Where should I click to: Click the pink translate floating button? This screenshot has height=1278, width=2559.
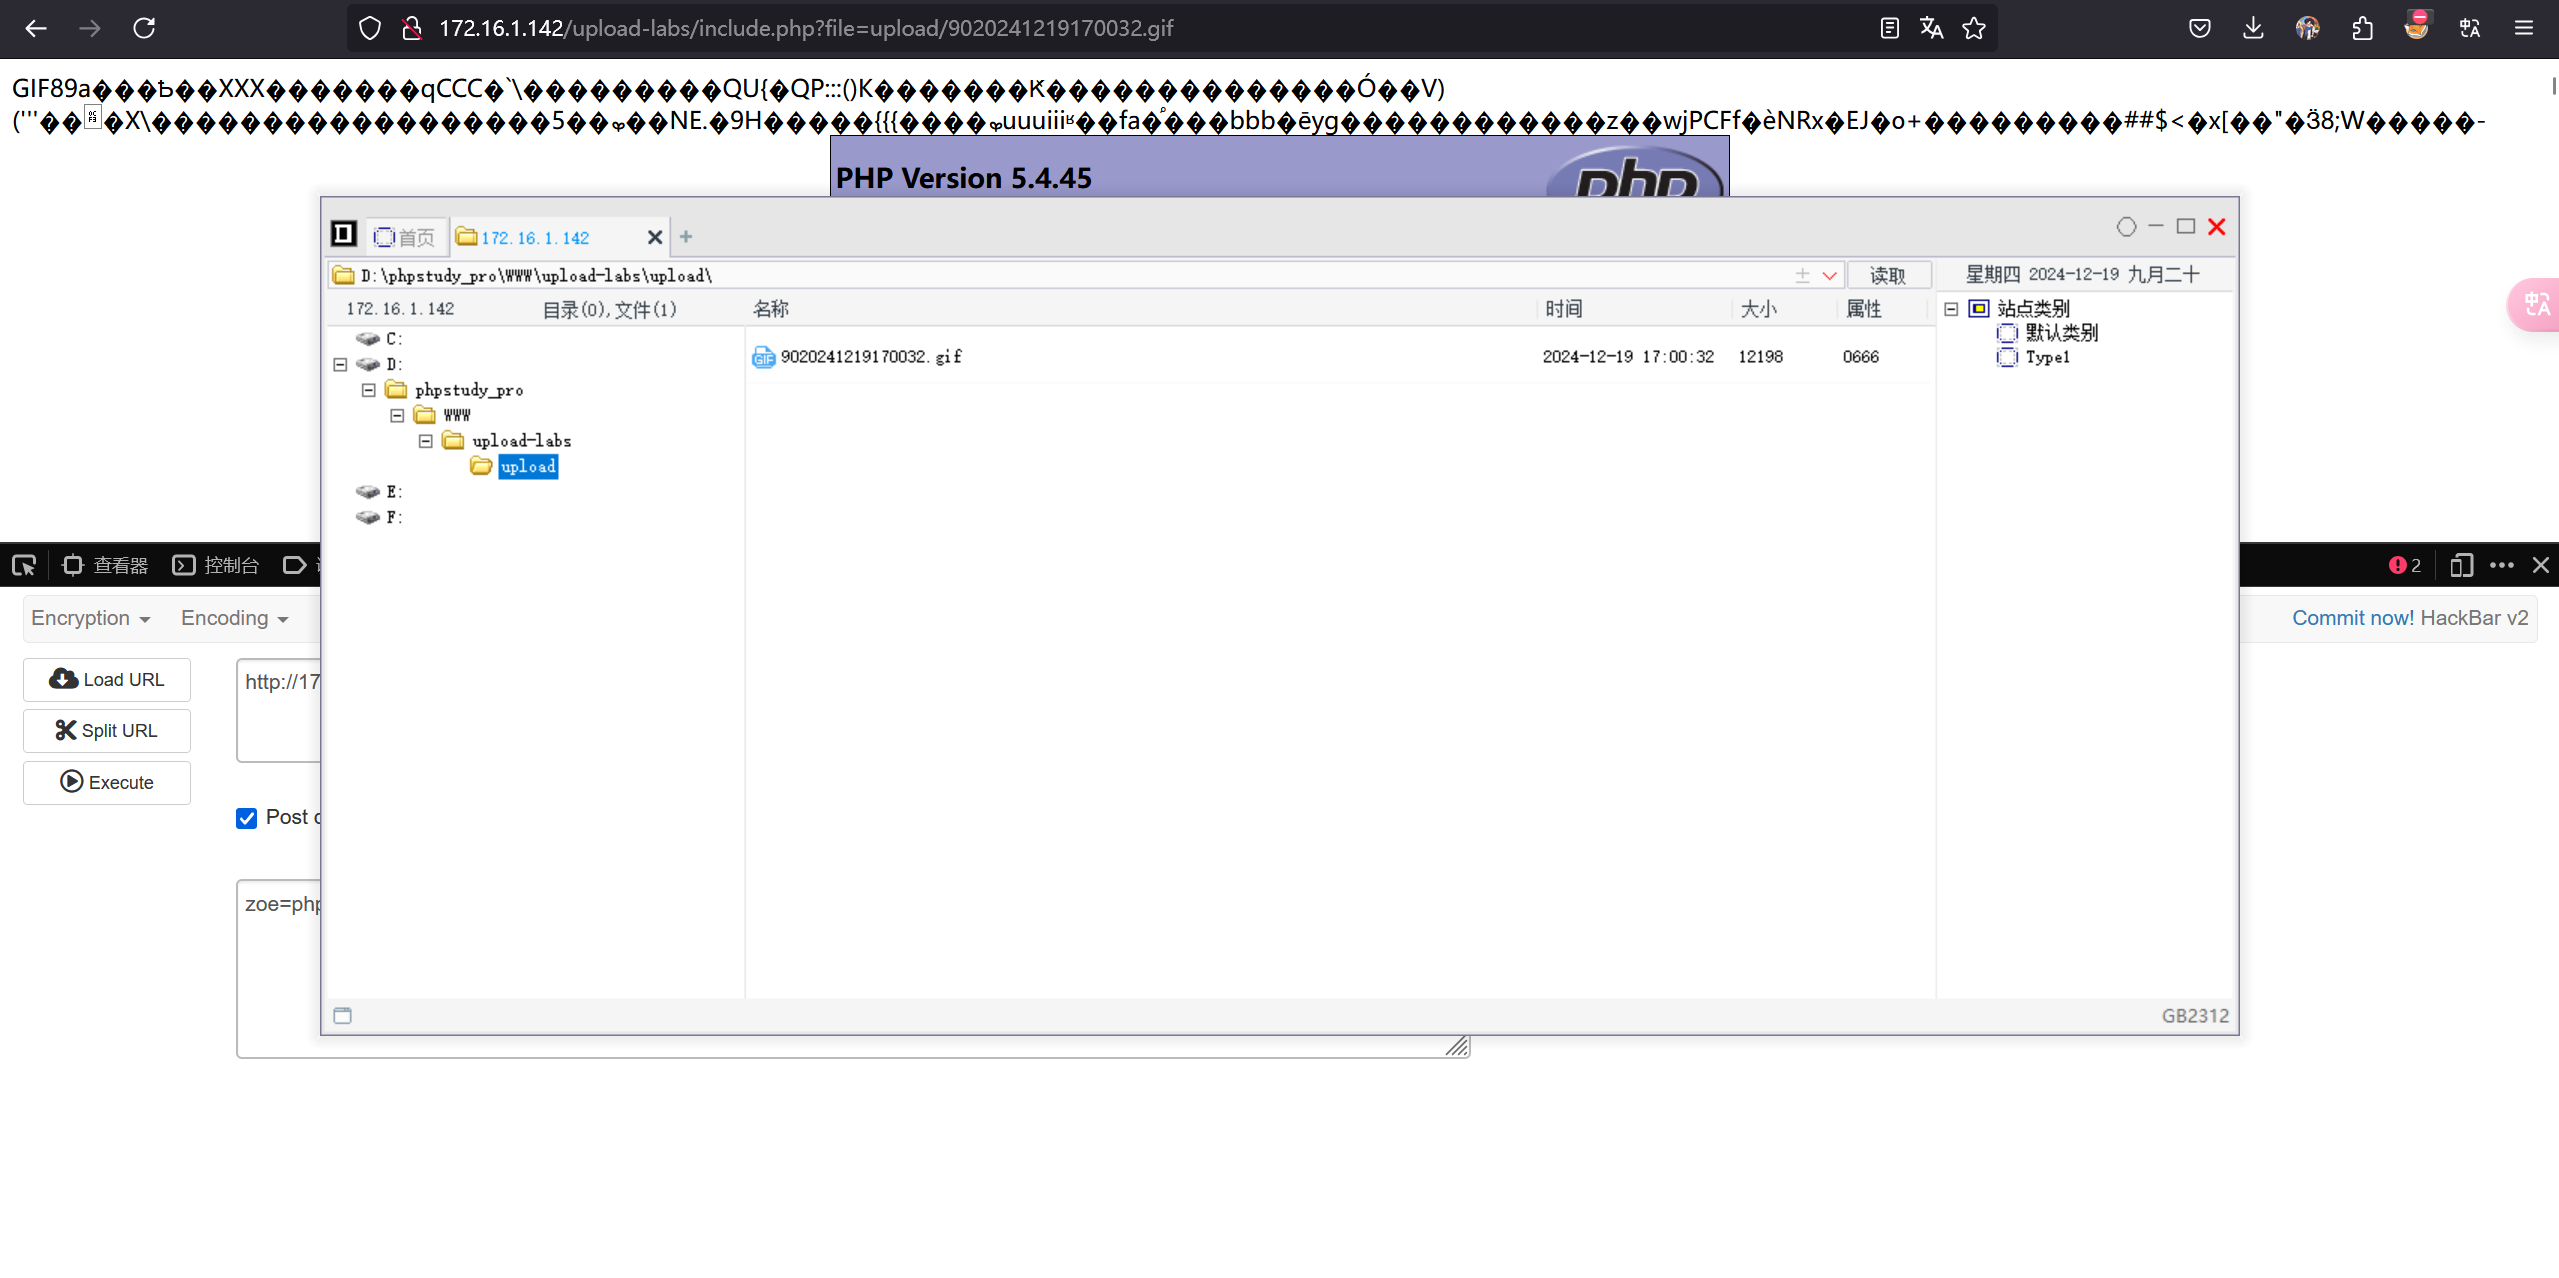[x=2536, y=304]
